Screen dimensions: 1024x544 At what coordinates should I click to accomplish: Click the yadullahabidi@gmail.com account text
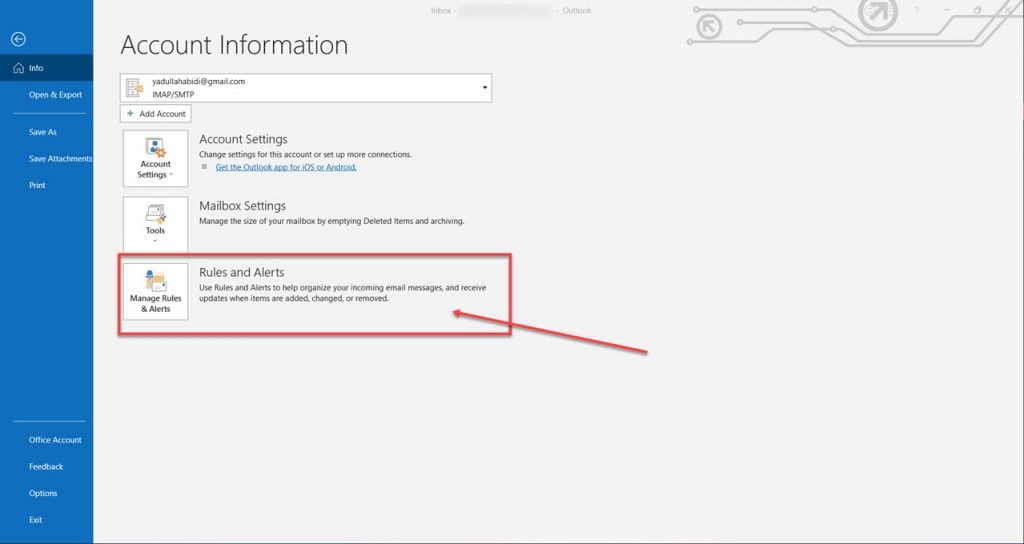[199, 82]
